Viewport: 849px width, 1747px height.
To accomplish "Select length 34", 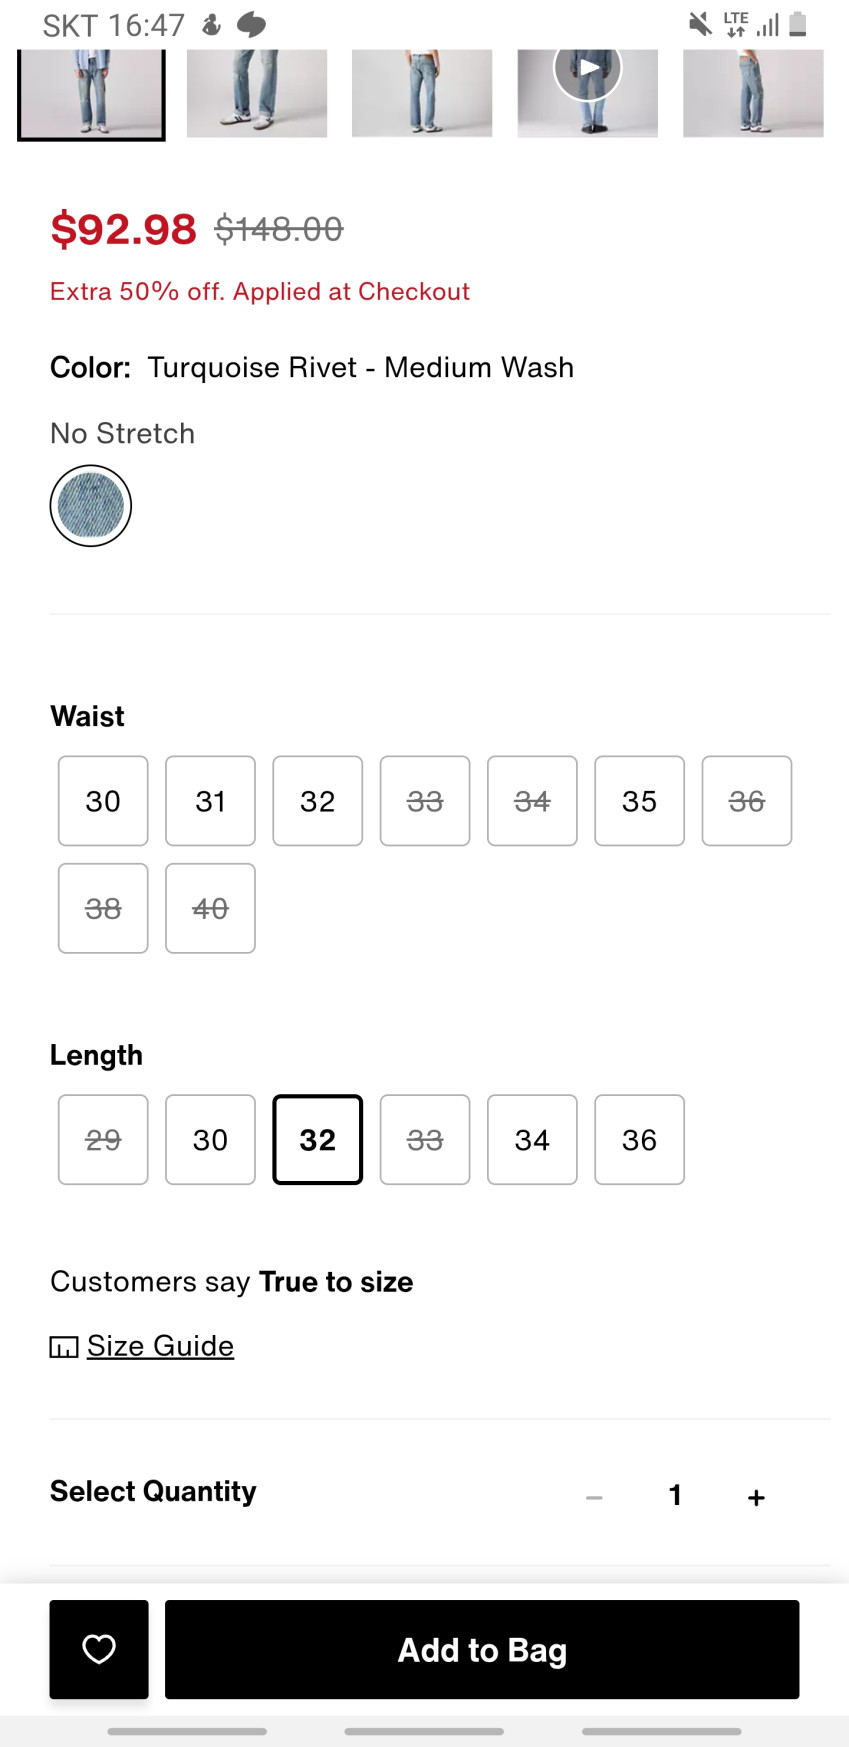I will click(x=532, y=1140).
